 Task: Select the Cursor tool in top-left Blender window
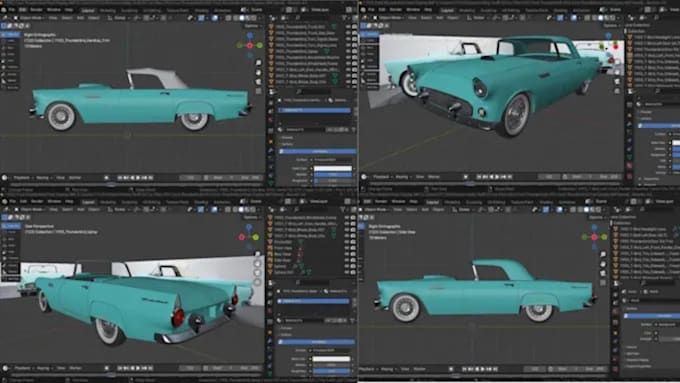[x=11, y=41]
